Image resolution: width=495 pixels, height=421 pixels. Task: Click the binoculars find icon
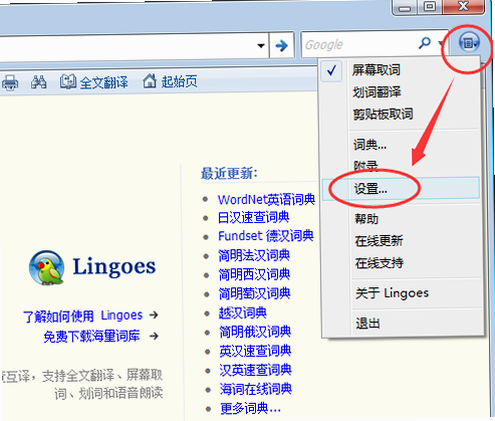[39, 82]
